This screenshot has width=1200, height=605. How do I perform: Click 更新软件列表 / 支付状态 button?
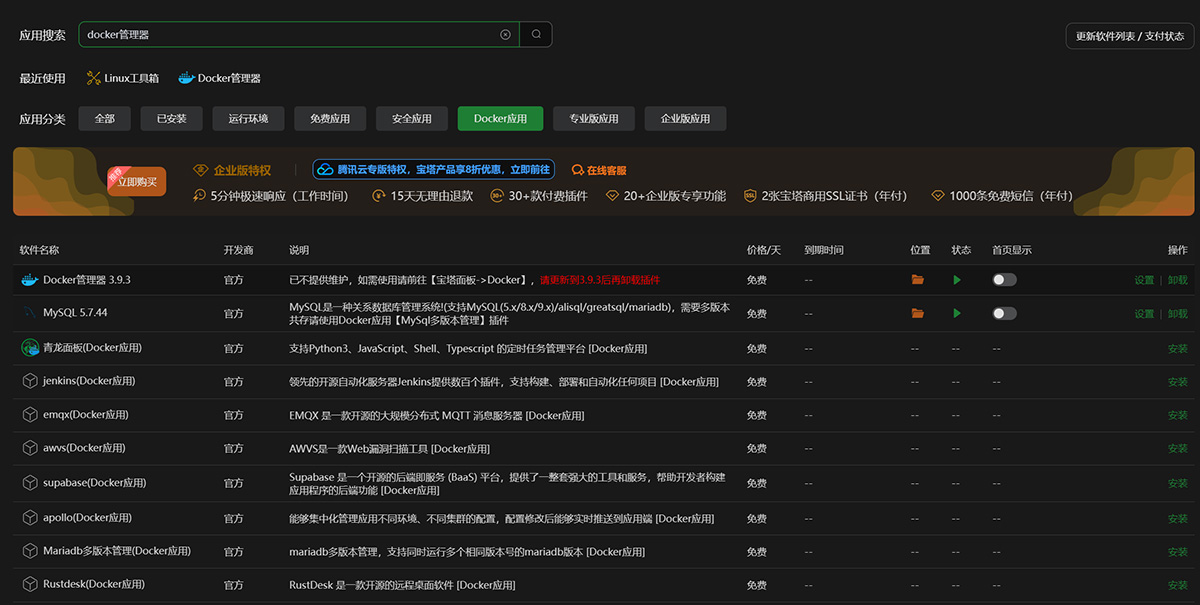tap(1129, 36)
